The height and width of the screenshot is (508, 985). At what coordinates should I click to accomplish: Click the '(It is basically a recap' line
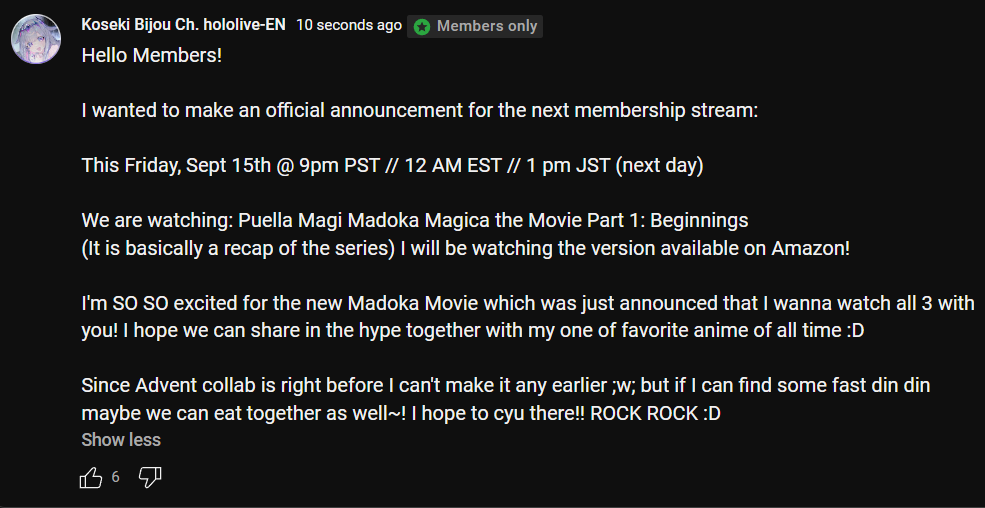point(465,248)
